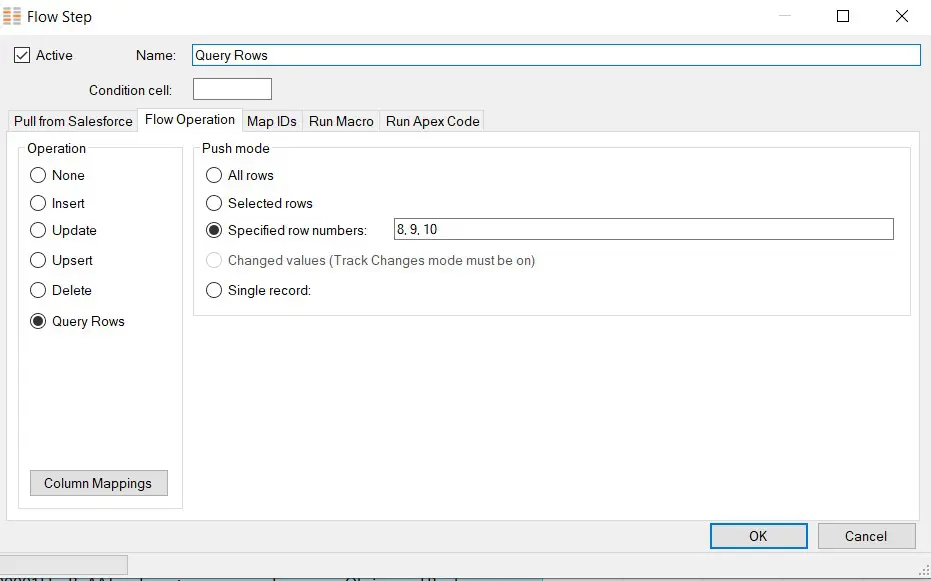Toggle the Active checkbox
The height and width of the screenshot is (581, 931).
(x=21, y=55)
